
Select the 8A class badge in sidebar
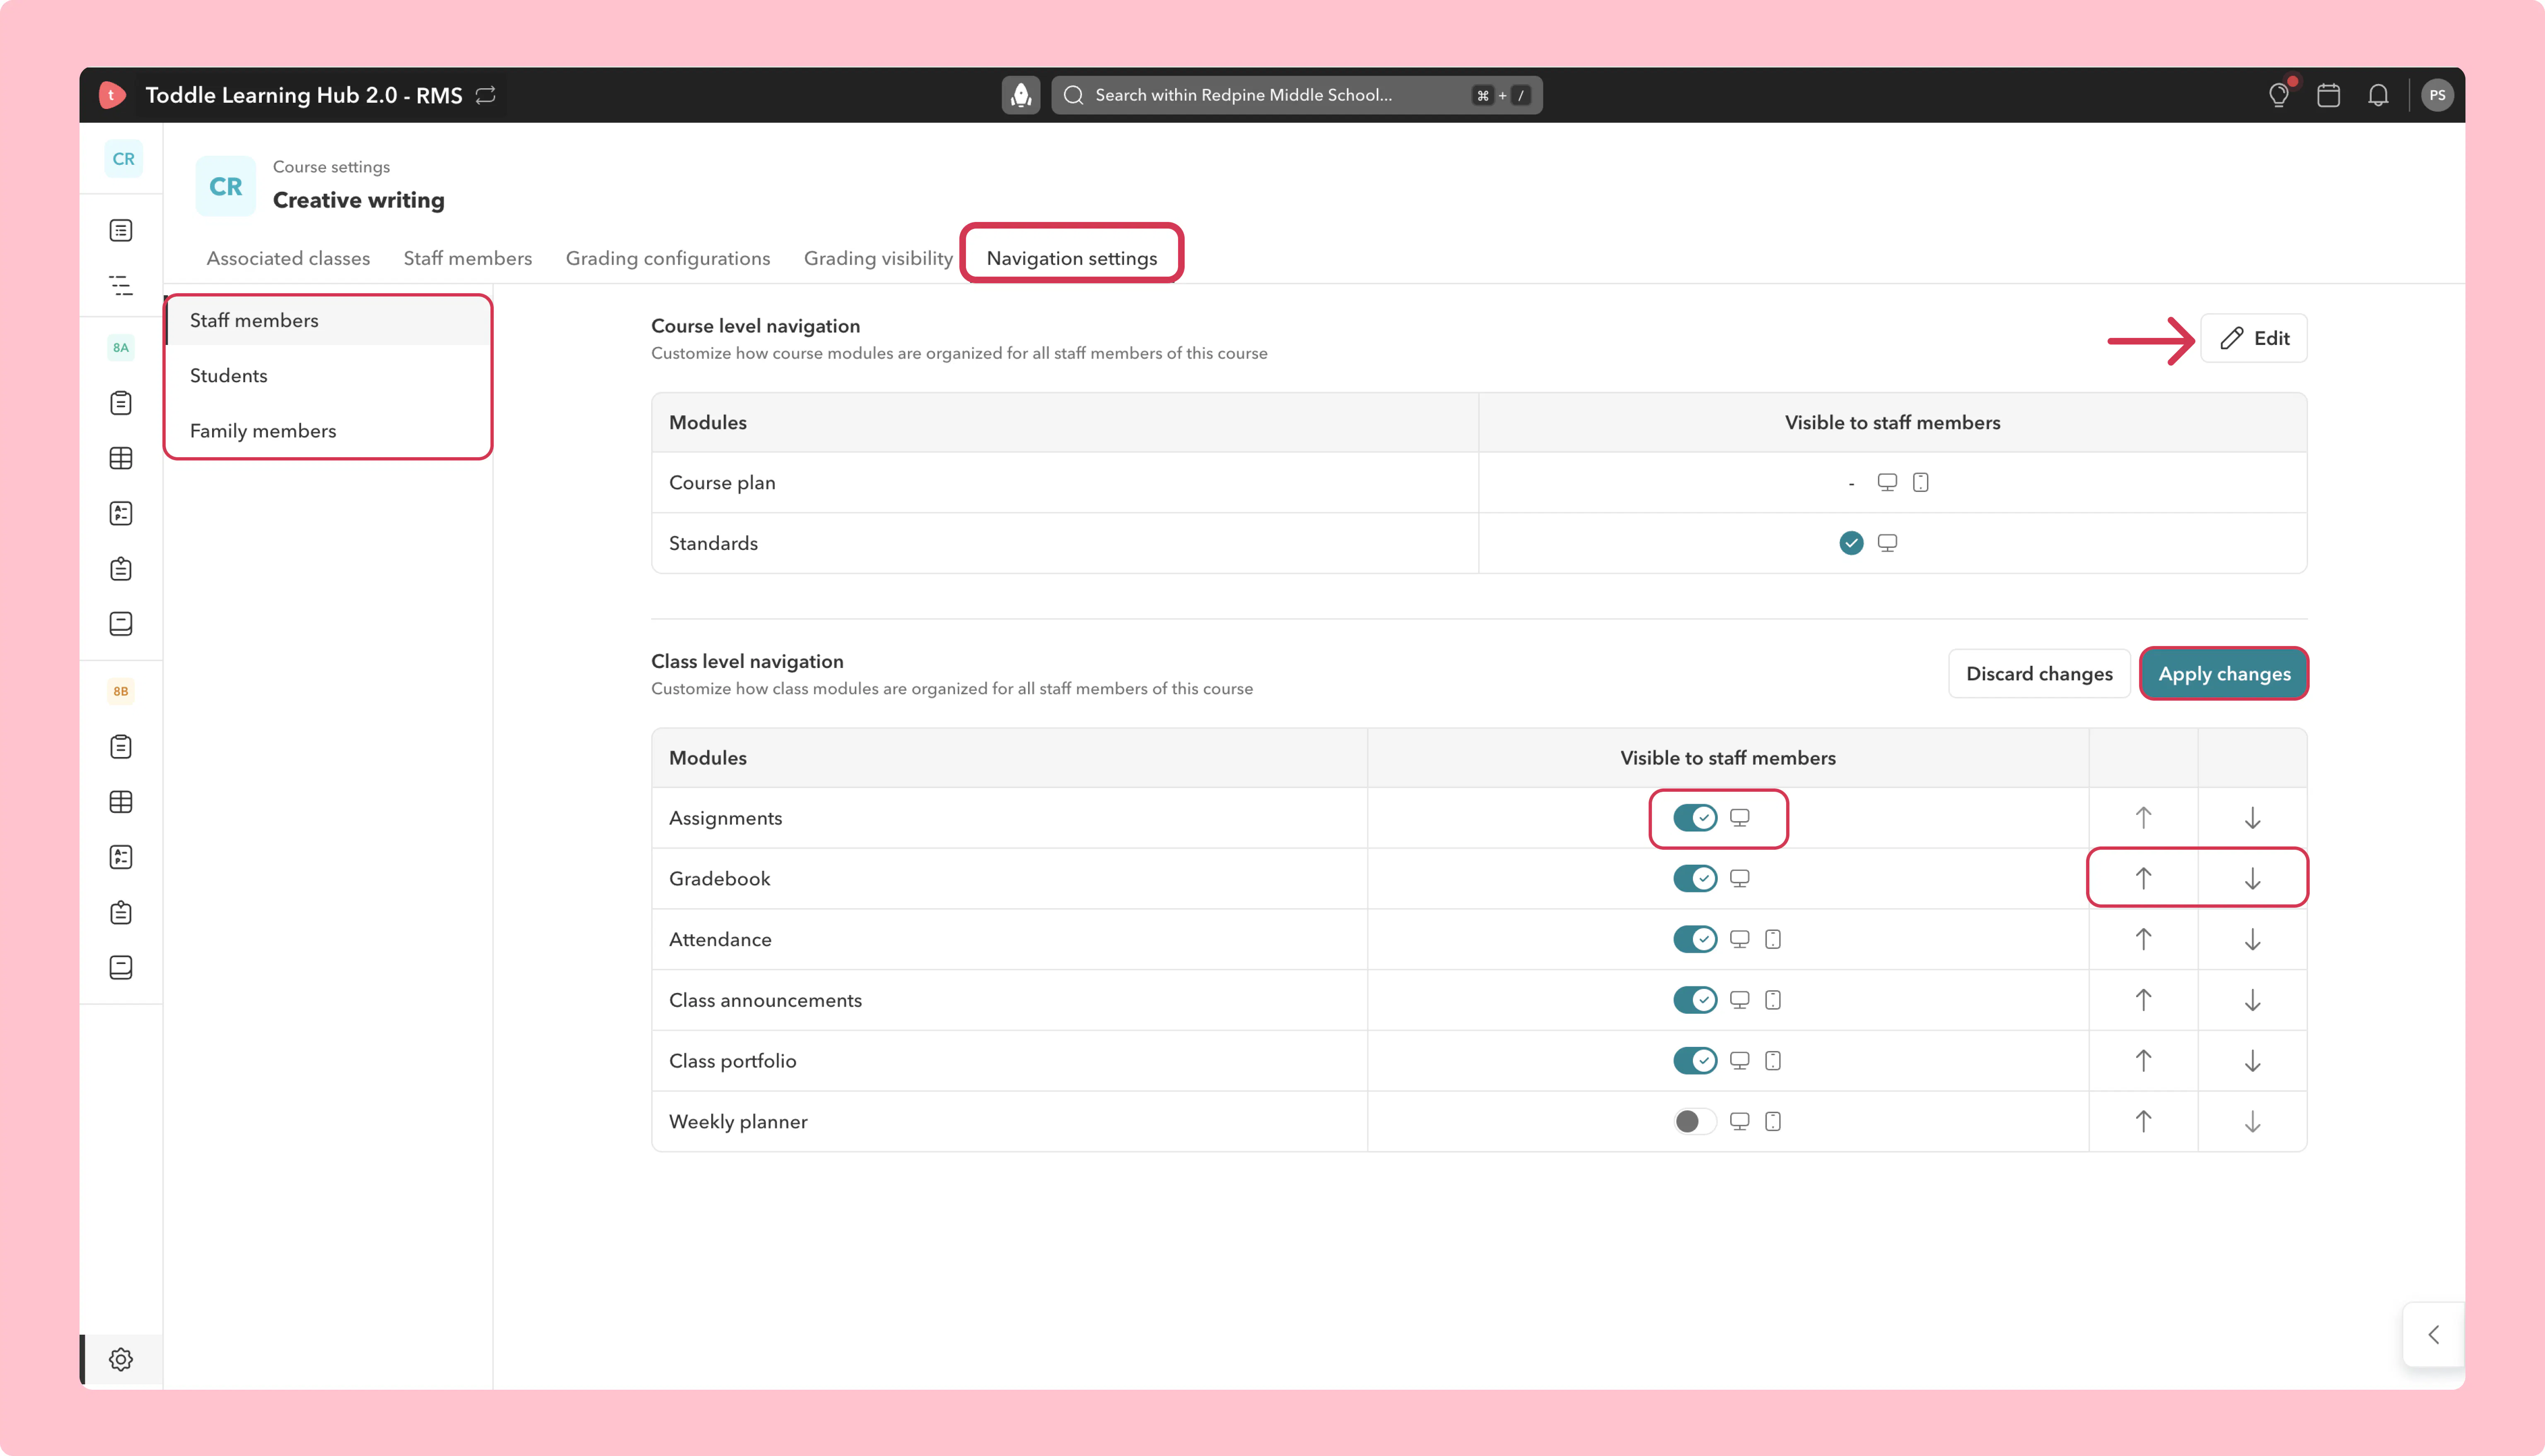121,347
